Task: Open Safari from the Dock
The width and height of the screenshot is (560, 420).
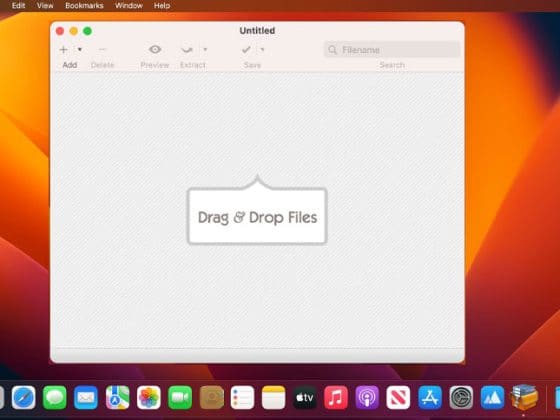Action: click(x=24, y=398)
